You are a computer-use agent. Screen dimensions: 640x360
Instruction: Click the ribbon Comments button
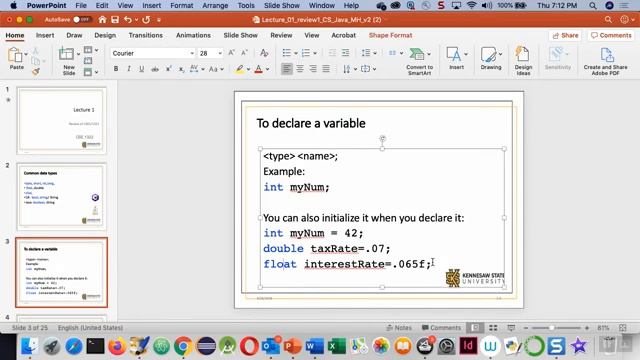(x=611, y=36)
